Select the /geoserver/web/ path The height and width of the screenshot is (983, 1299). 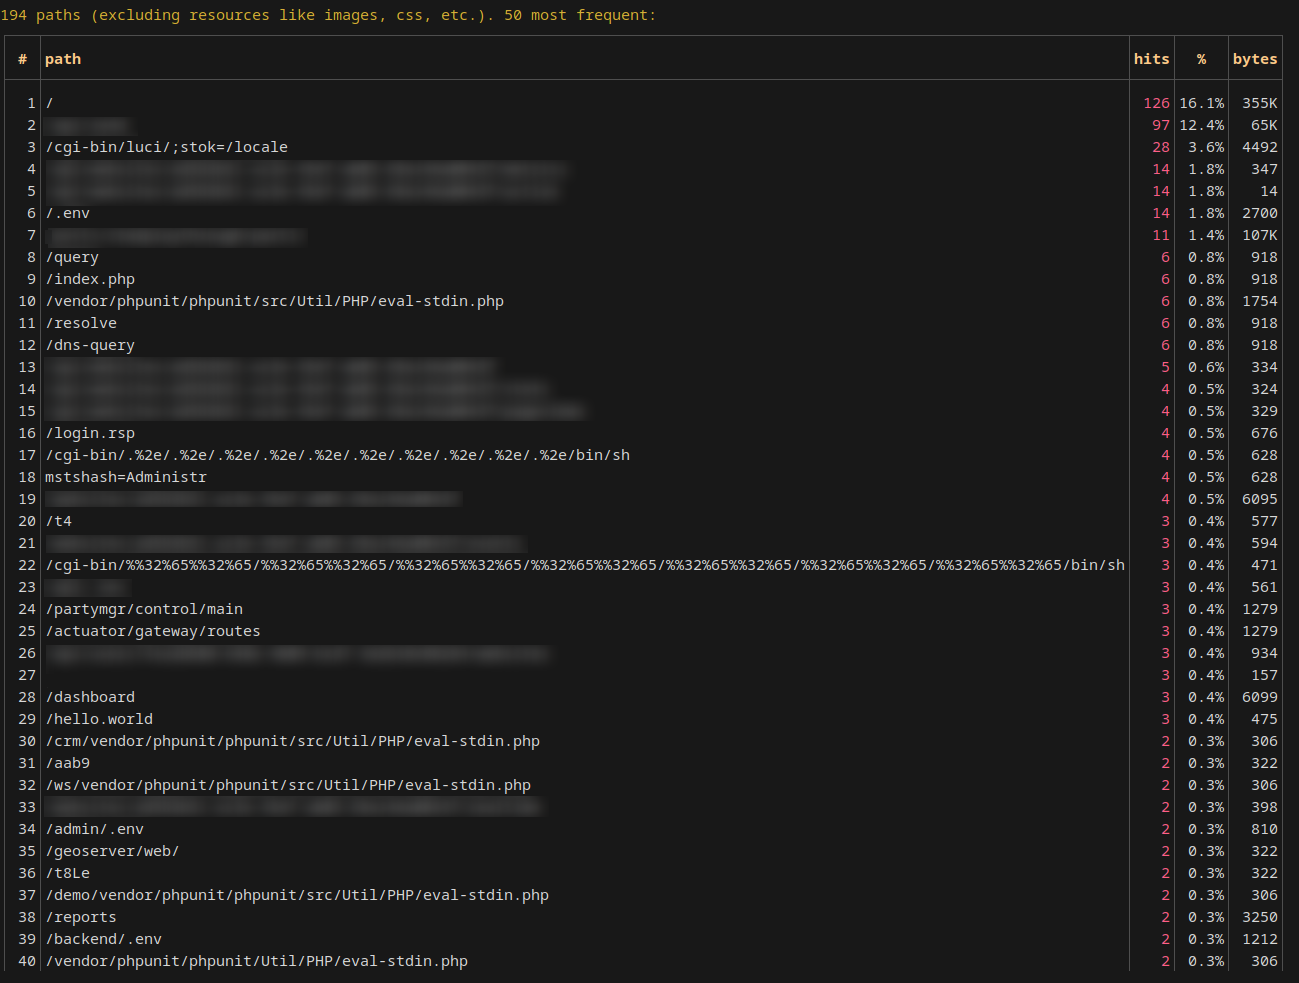pos(112,851)
